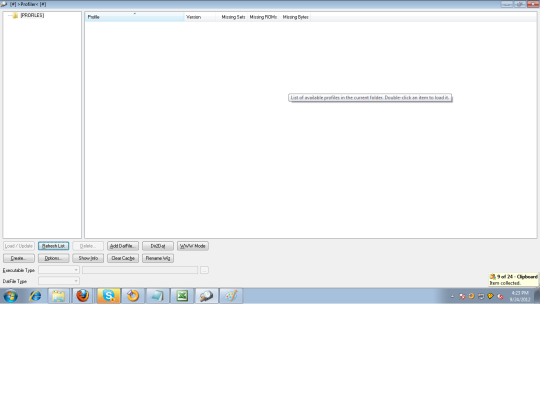Select the [PROFILES] folder in the tree
This screenshot has height=408, width=540.
[x=32, y=15]
